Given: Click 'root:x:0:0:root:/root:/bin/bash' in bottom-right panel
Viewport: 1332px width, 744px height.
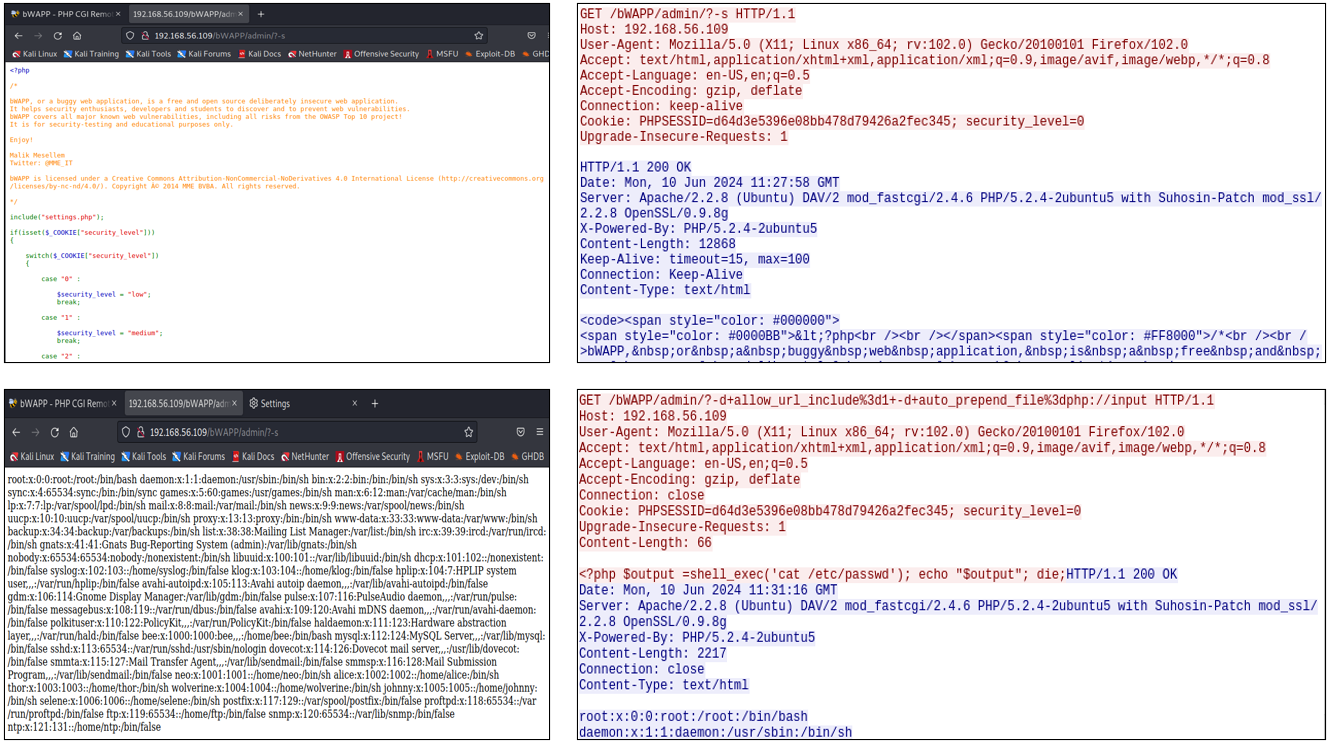Looking at the screenshot, I should (693, 717).
